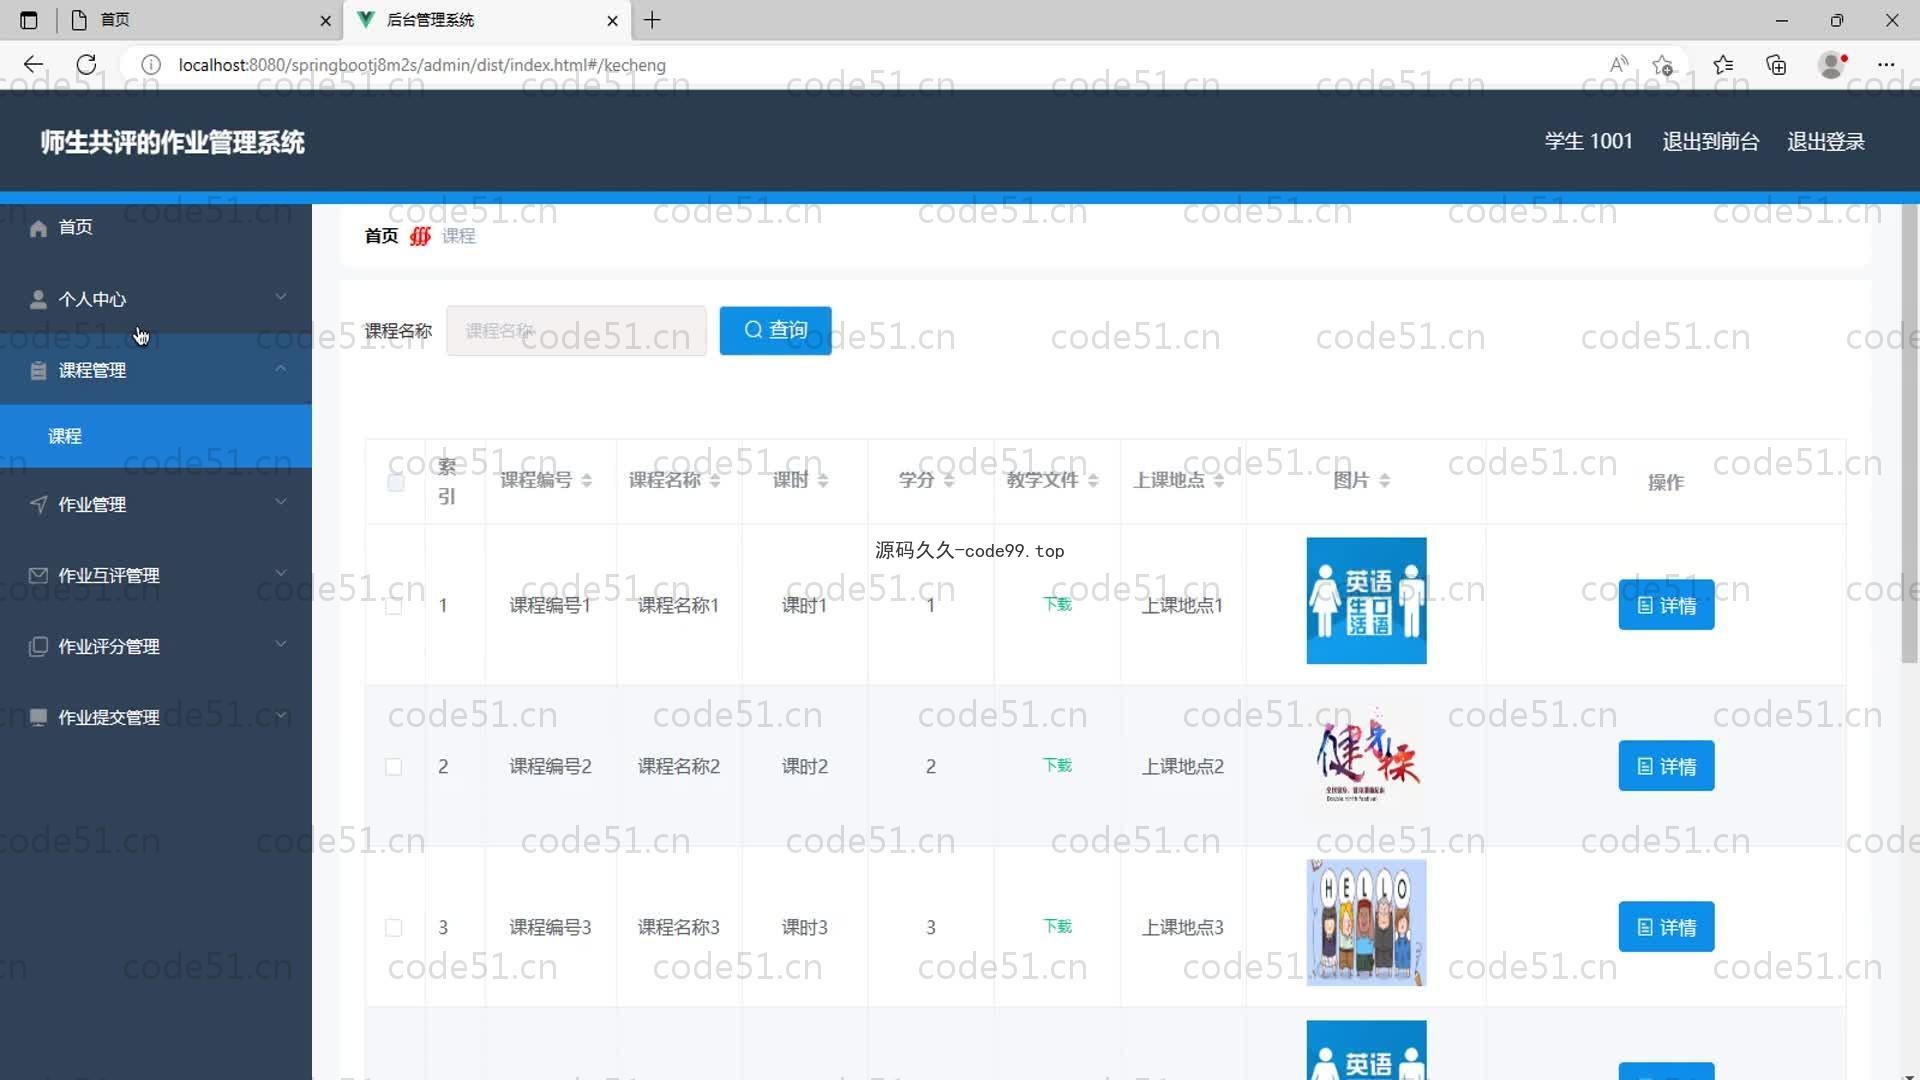This screenshot has height=1080, width=1920.
Task: Expand the 作业管理 menu chevron
Action: tap(281, 502)
